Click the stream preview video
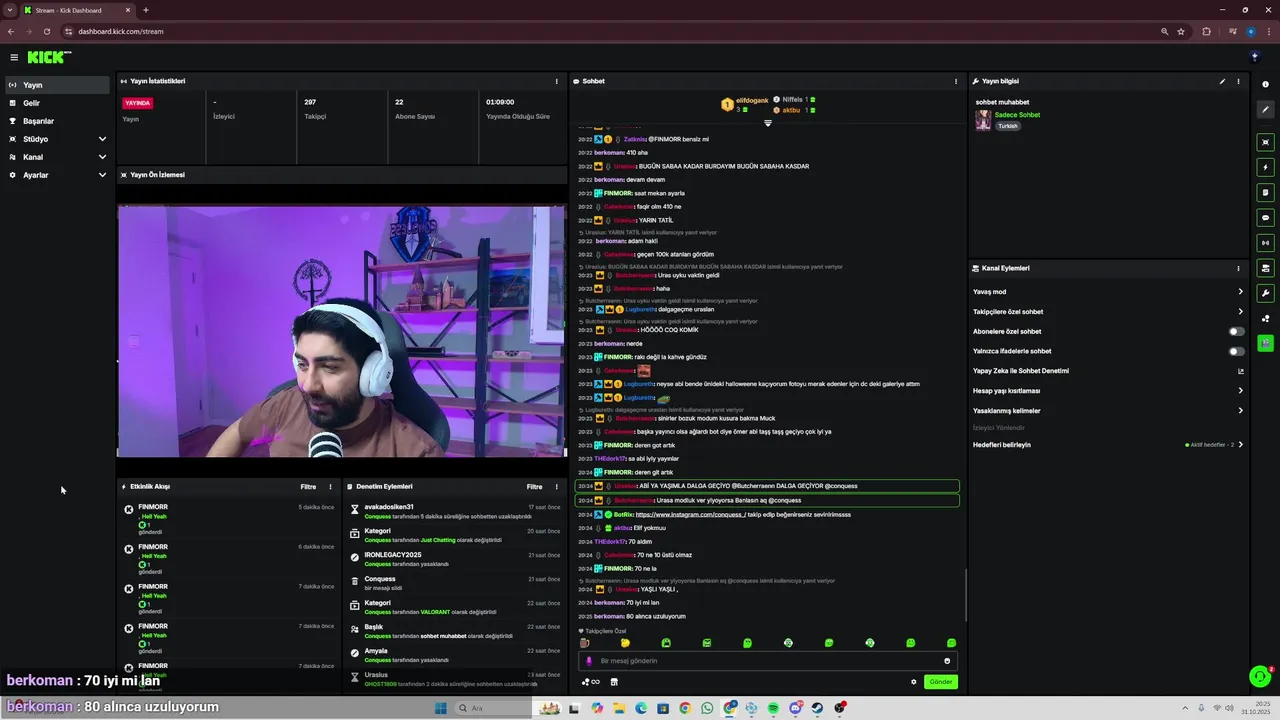 (342, 331)
